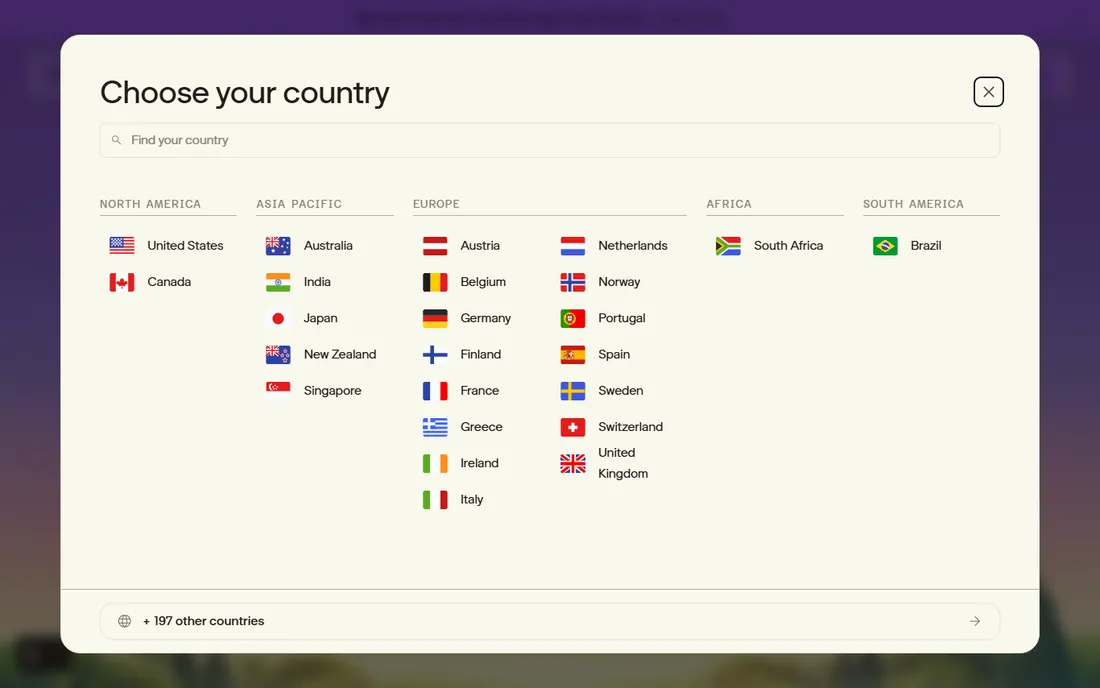The height and width of the screenshot is (688, 1100).
Task: Select Portugal country name
Action: [x=622, y=318]
